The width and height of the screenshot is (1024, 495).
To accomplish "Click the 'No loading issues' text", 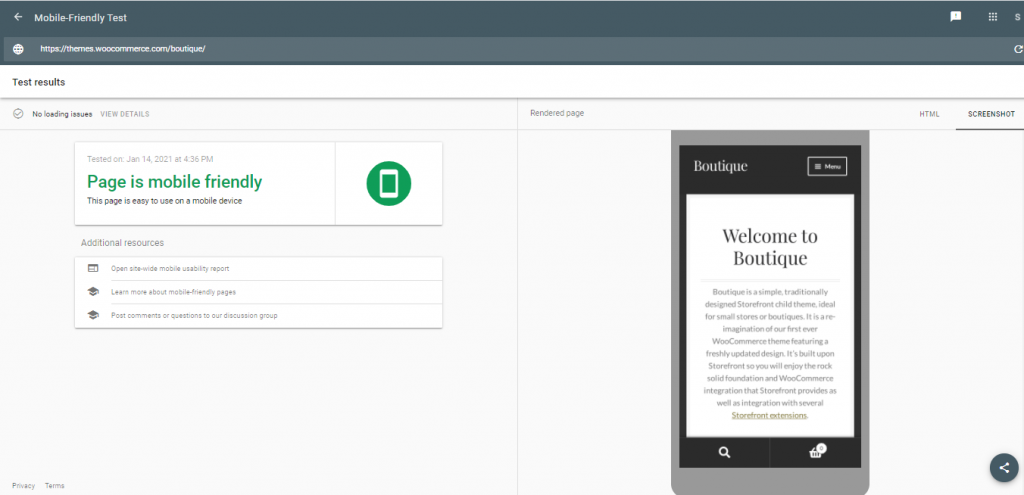I will point(62,114).
